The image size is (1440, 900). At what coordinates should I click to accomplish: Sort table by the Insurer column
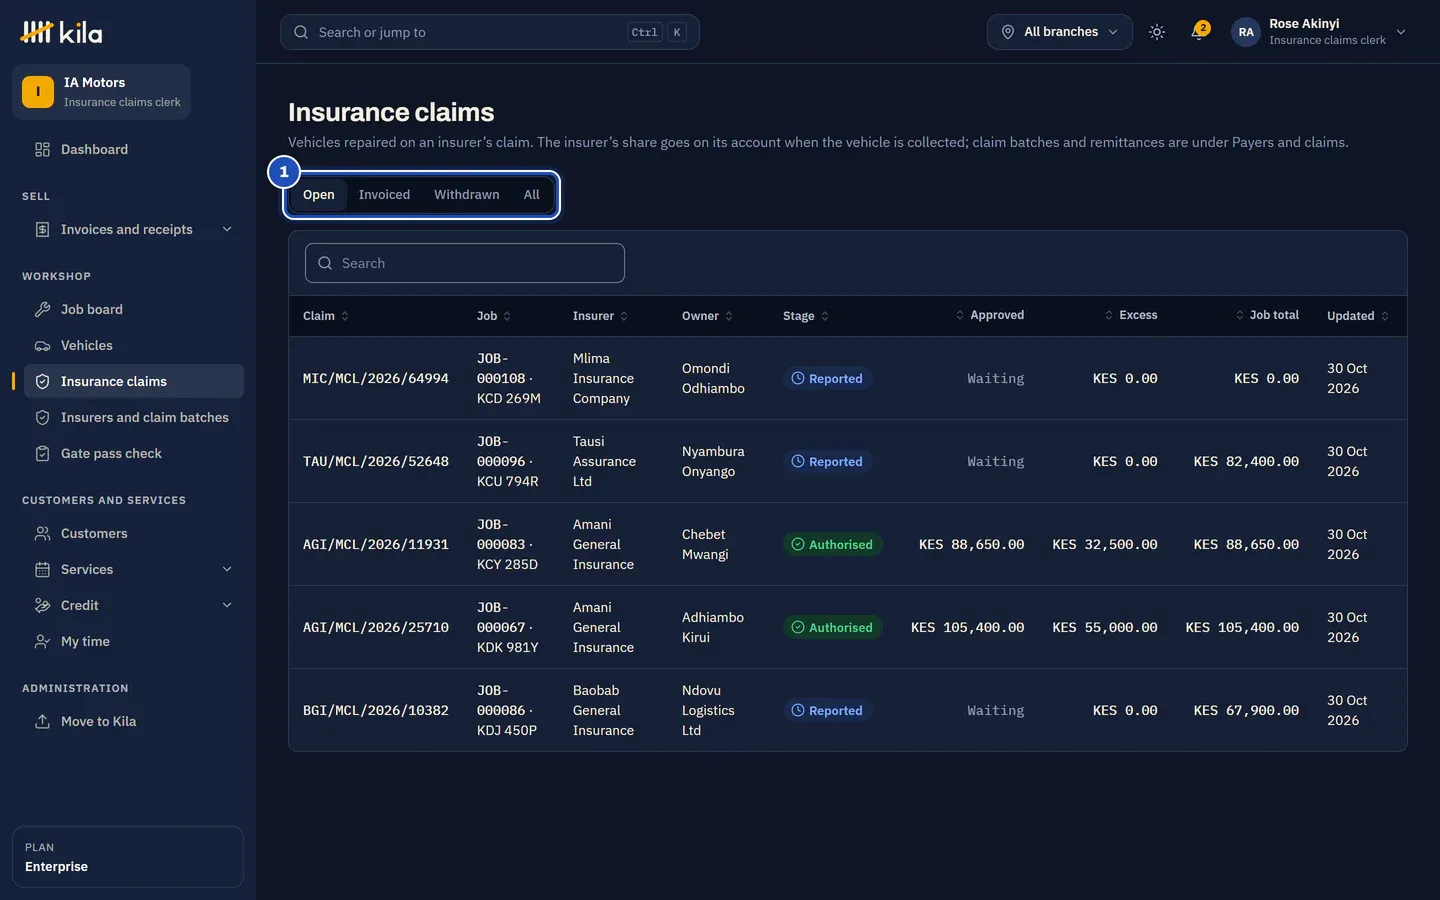click(x=600, y=316)
